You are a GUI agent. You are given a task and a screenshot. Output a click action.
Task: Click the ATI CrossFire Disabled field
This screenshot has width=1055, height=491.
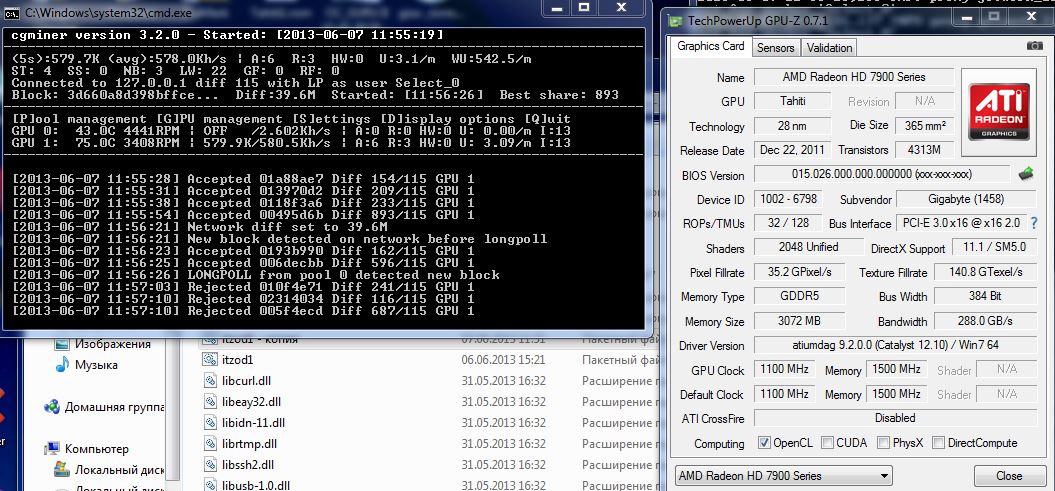[894, 418]
